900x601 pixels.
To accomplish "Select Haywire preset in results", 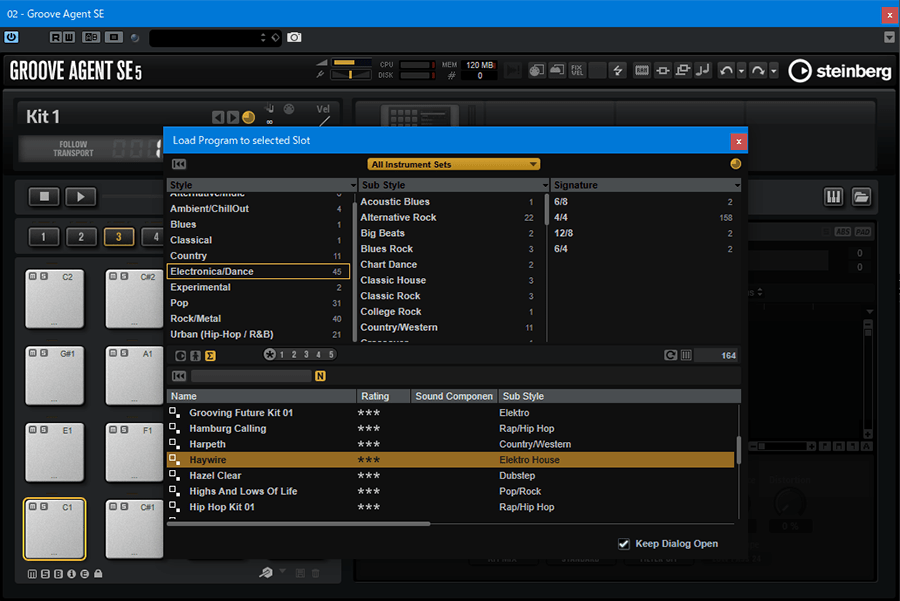I will (451, 460).
